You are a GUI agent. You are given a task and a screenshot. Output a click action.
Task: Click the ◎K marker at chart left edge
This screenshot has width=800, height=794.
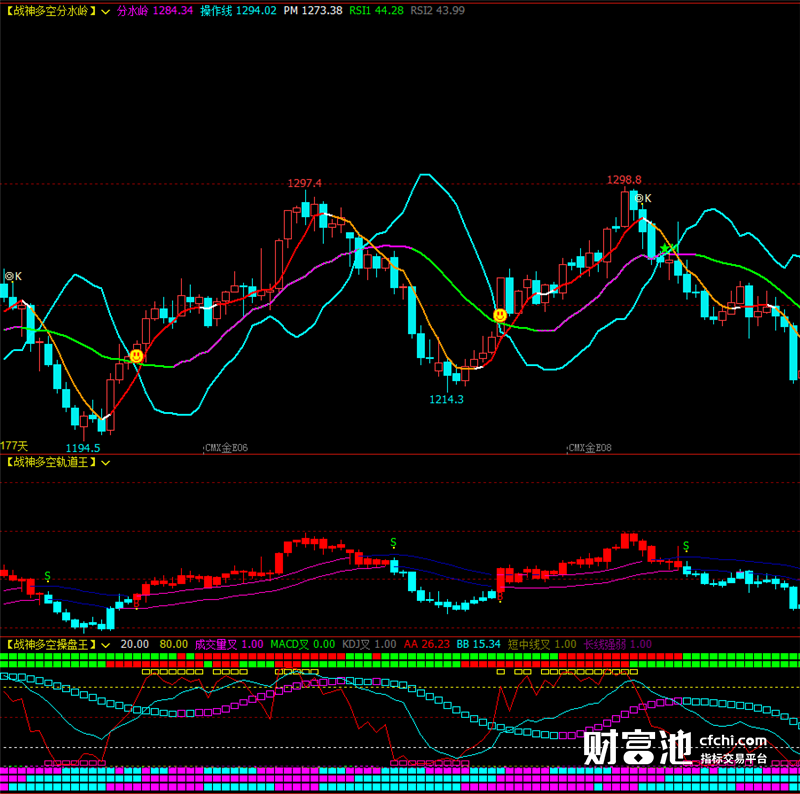coord(13,276)
